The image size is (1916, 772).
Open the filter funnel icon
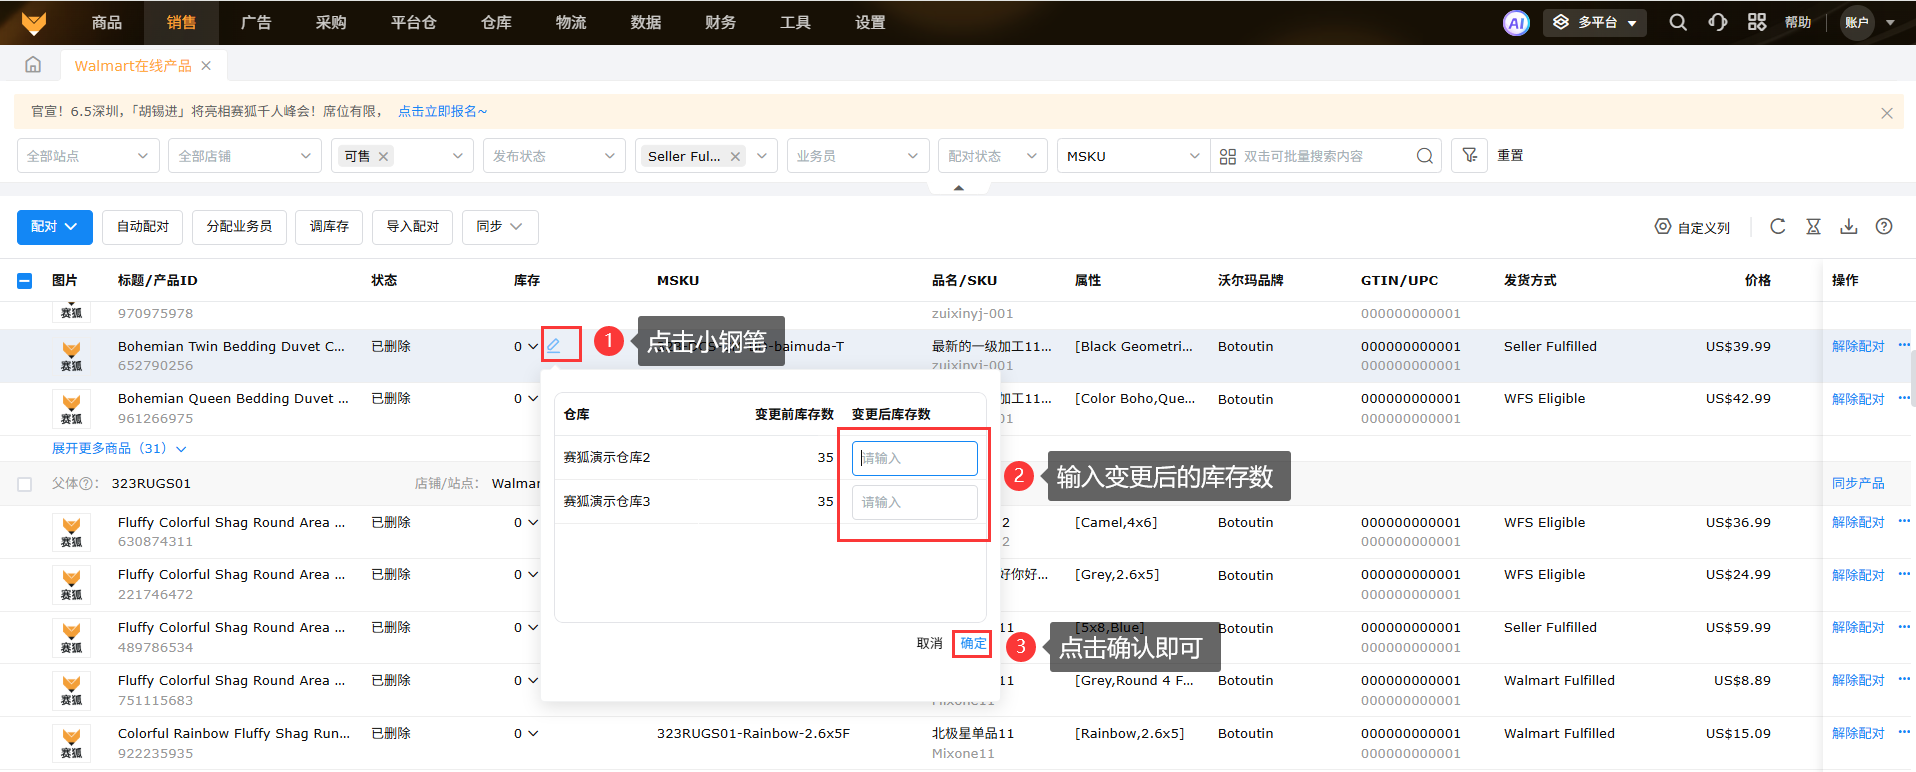pos(1469,156)
